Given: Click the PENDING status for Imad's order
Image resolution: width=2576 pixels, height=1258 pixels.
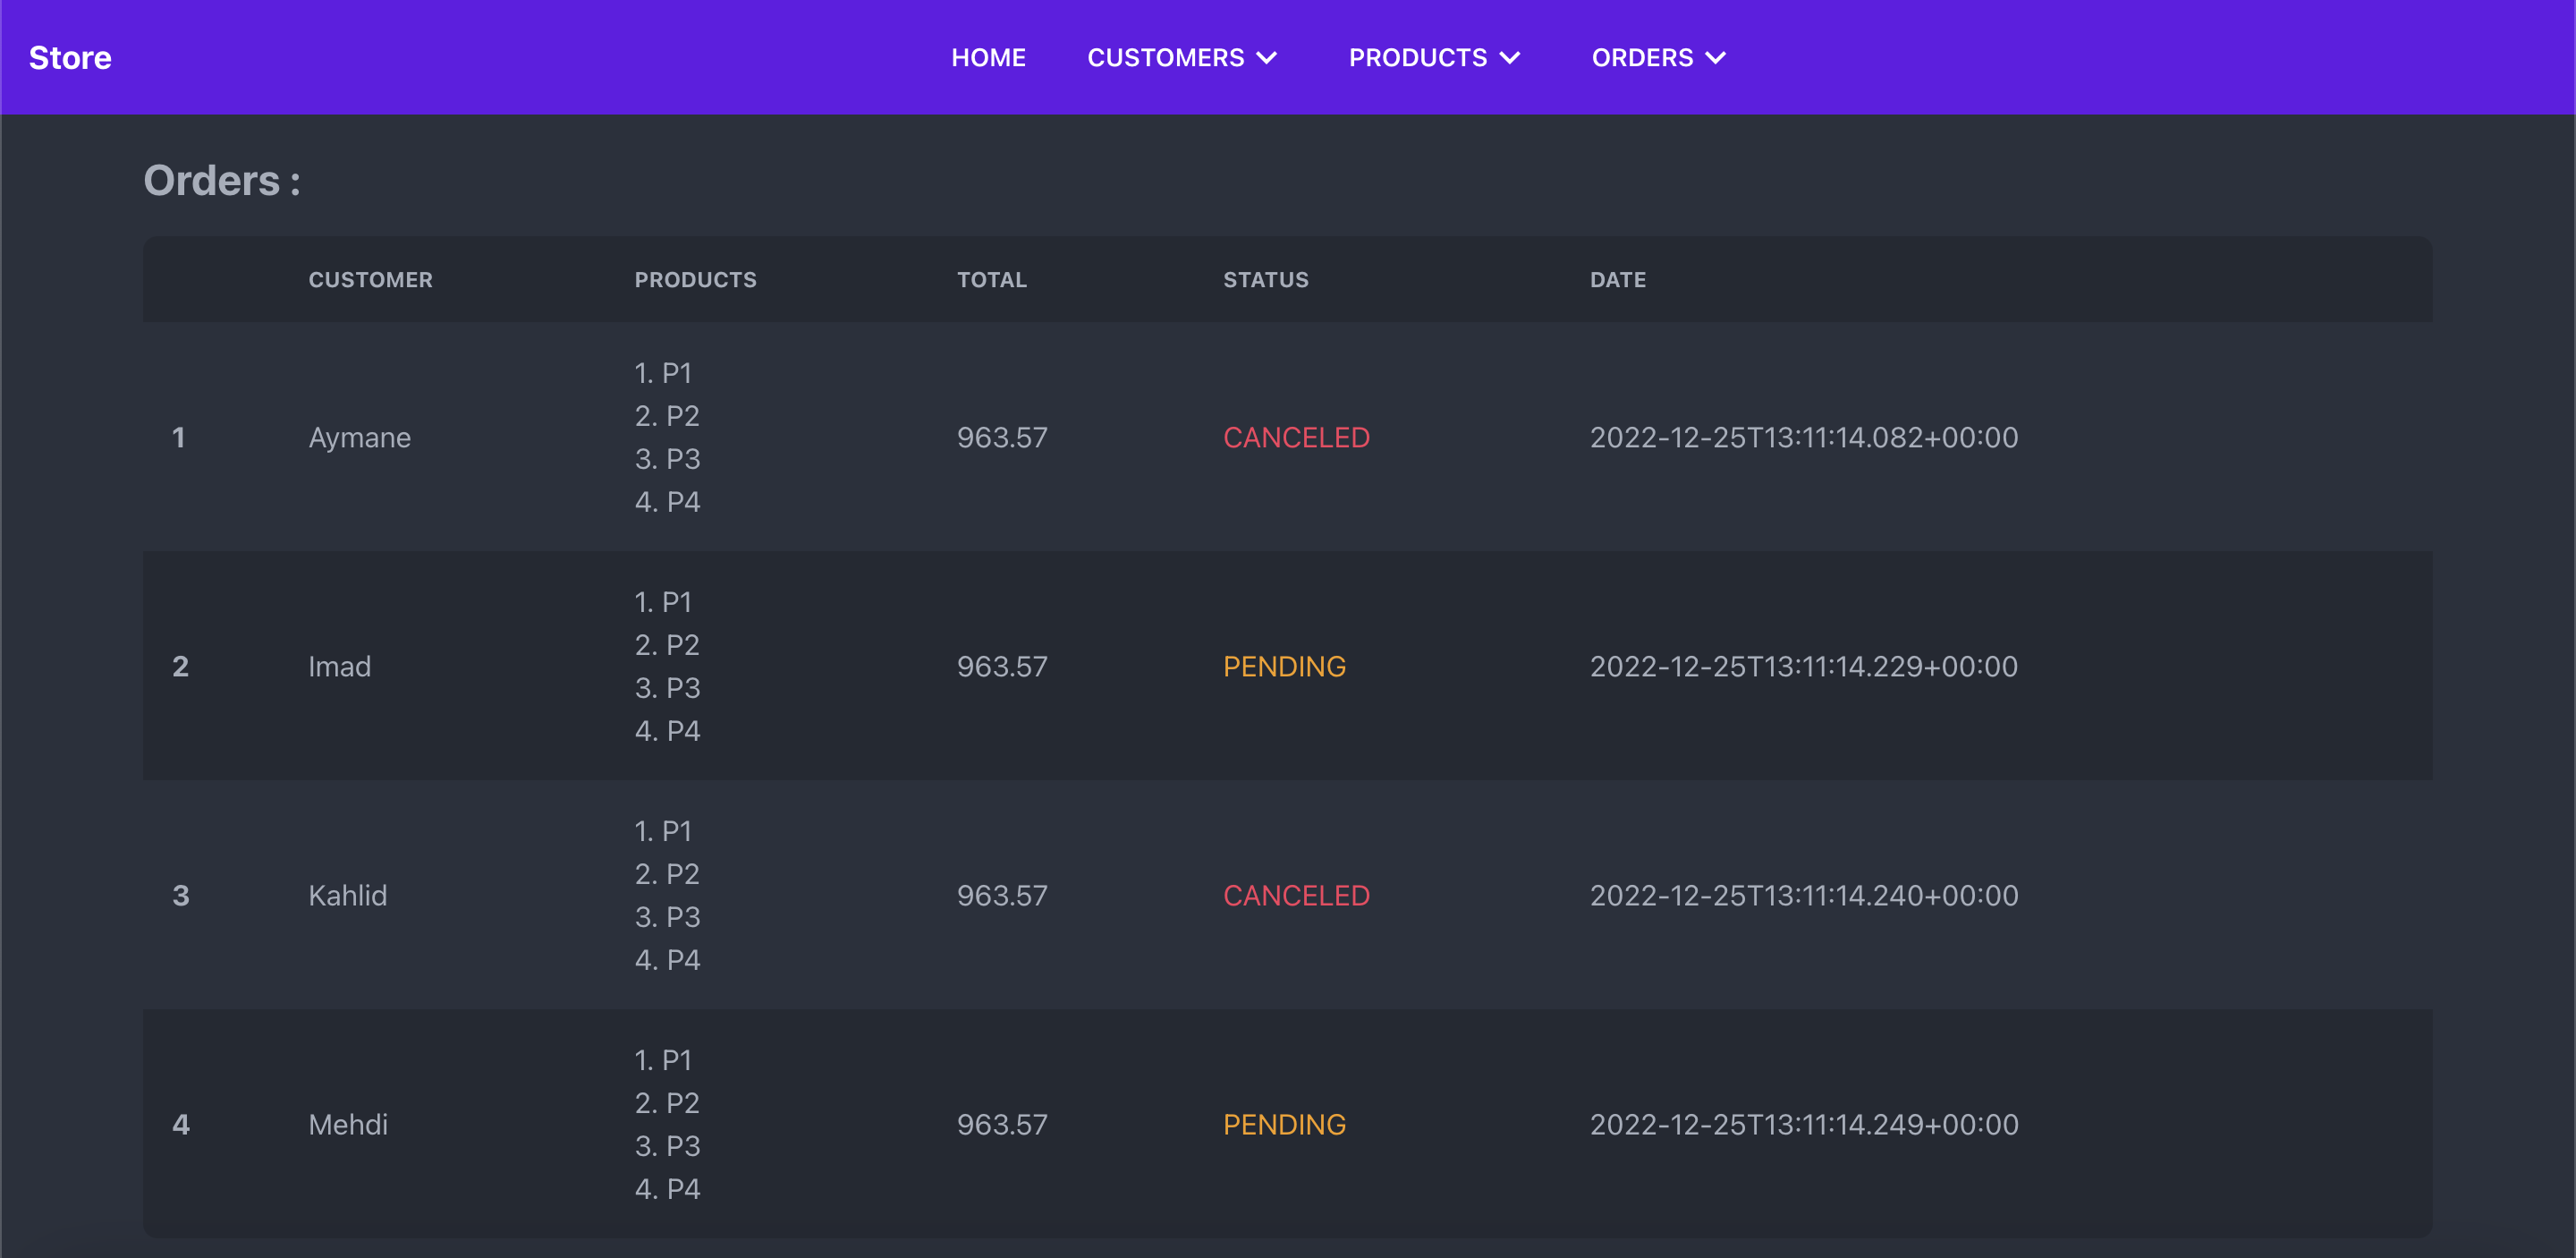Looking at the screenshot, I should pyautogui.click(x=1284, y=666).
